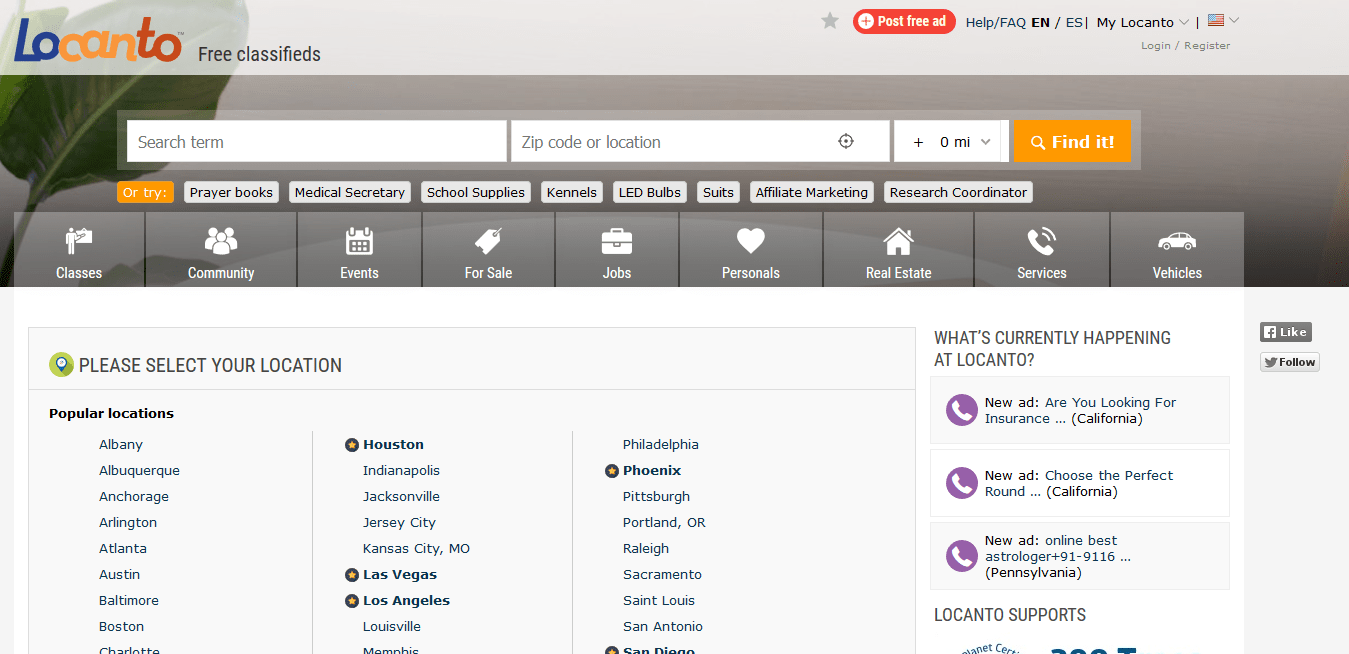Screen dimensions: 1349x654
Task: Click the Facebook Like button
Action: click(x=1285, y=332)
